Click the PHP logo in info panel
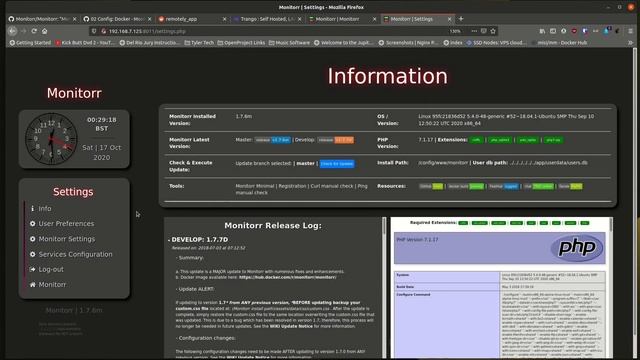This screenshot has width=640, height=360. click(x=577, y=248)
